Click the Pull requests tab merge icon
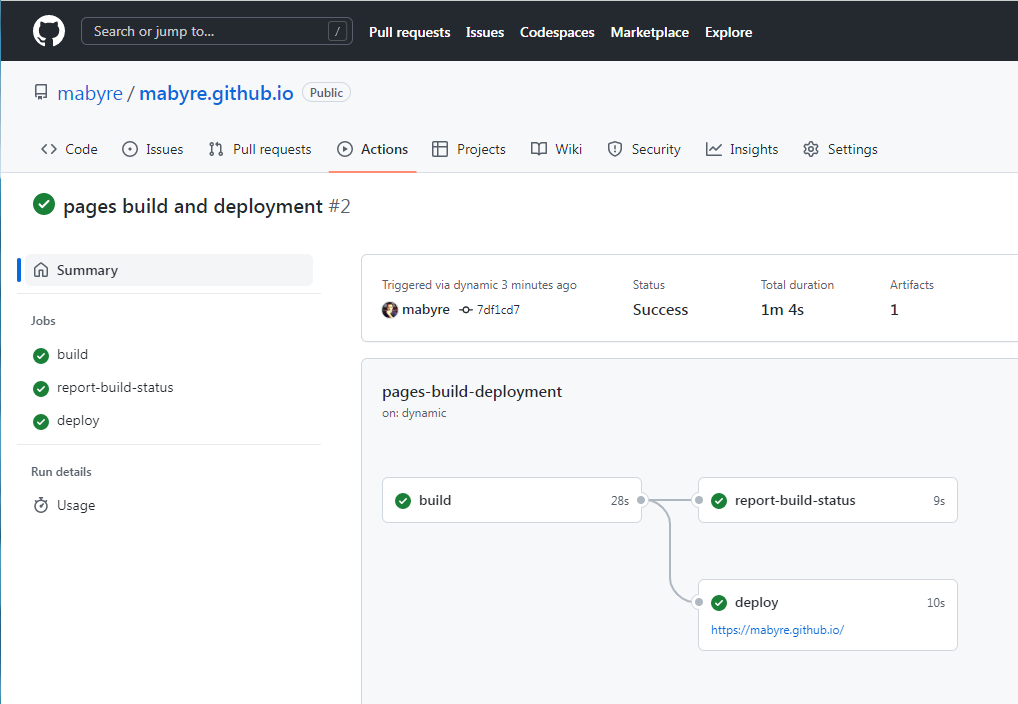The image size is (1018, 704). click(x=216, y=149)
